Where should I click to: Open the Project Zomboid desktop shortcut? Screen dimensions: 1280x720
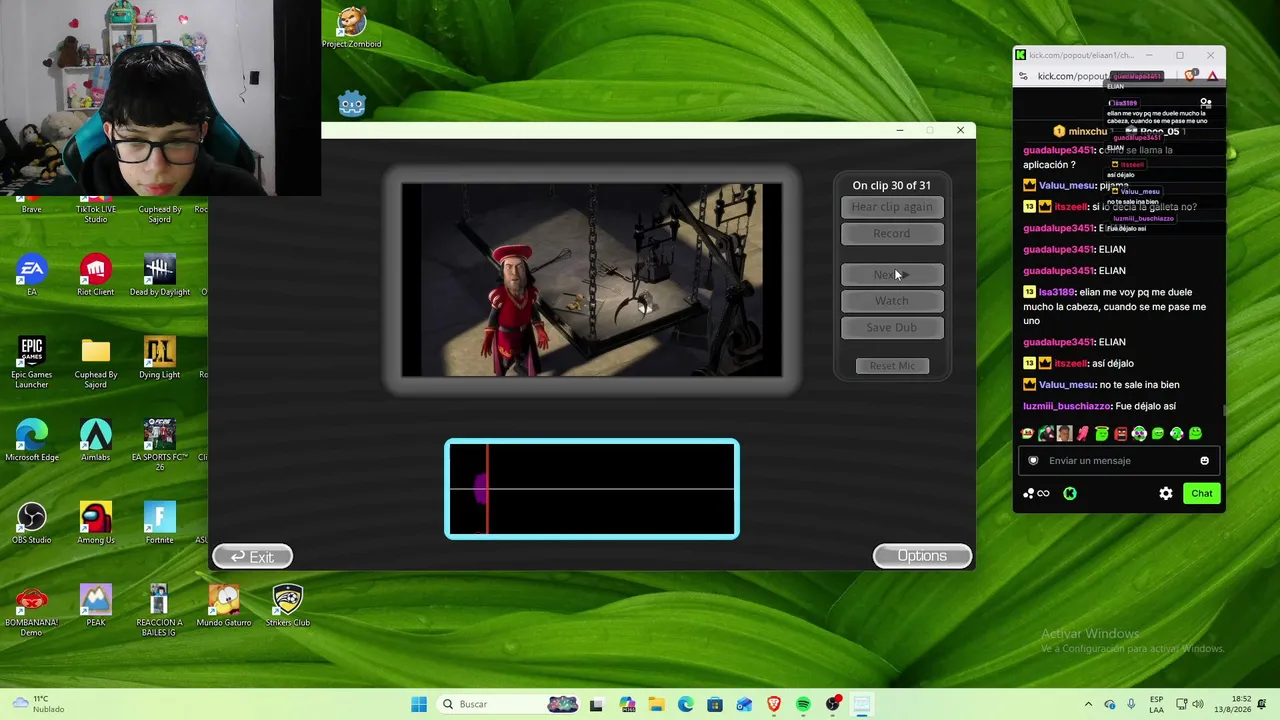351,27
